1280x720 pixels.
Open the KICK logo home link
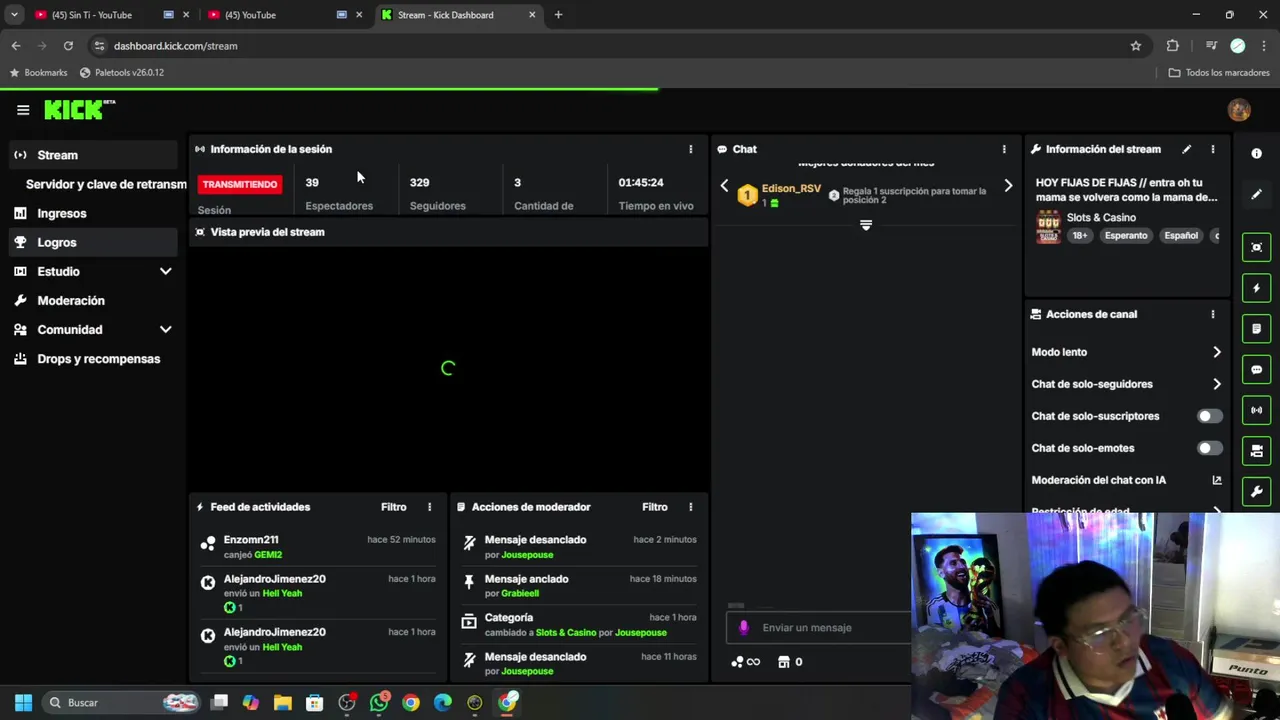[79, 110]
